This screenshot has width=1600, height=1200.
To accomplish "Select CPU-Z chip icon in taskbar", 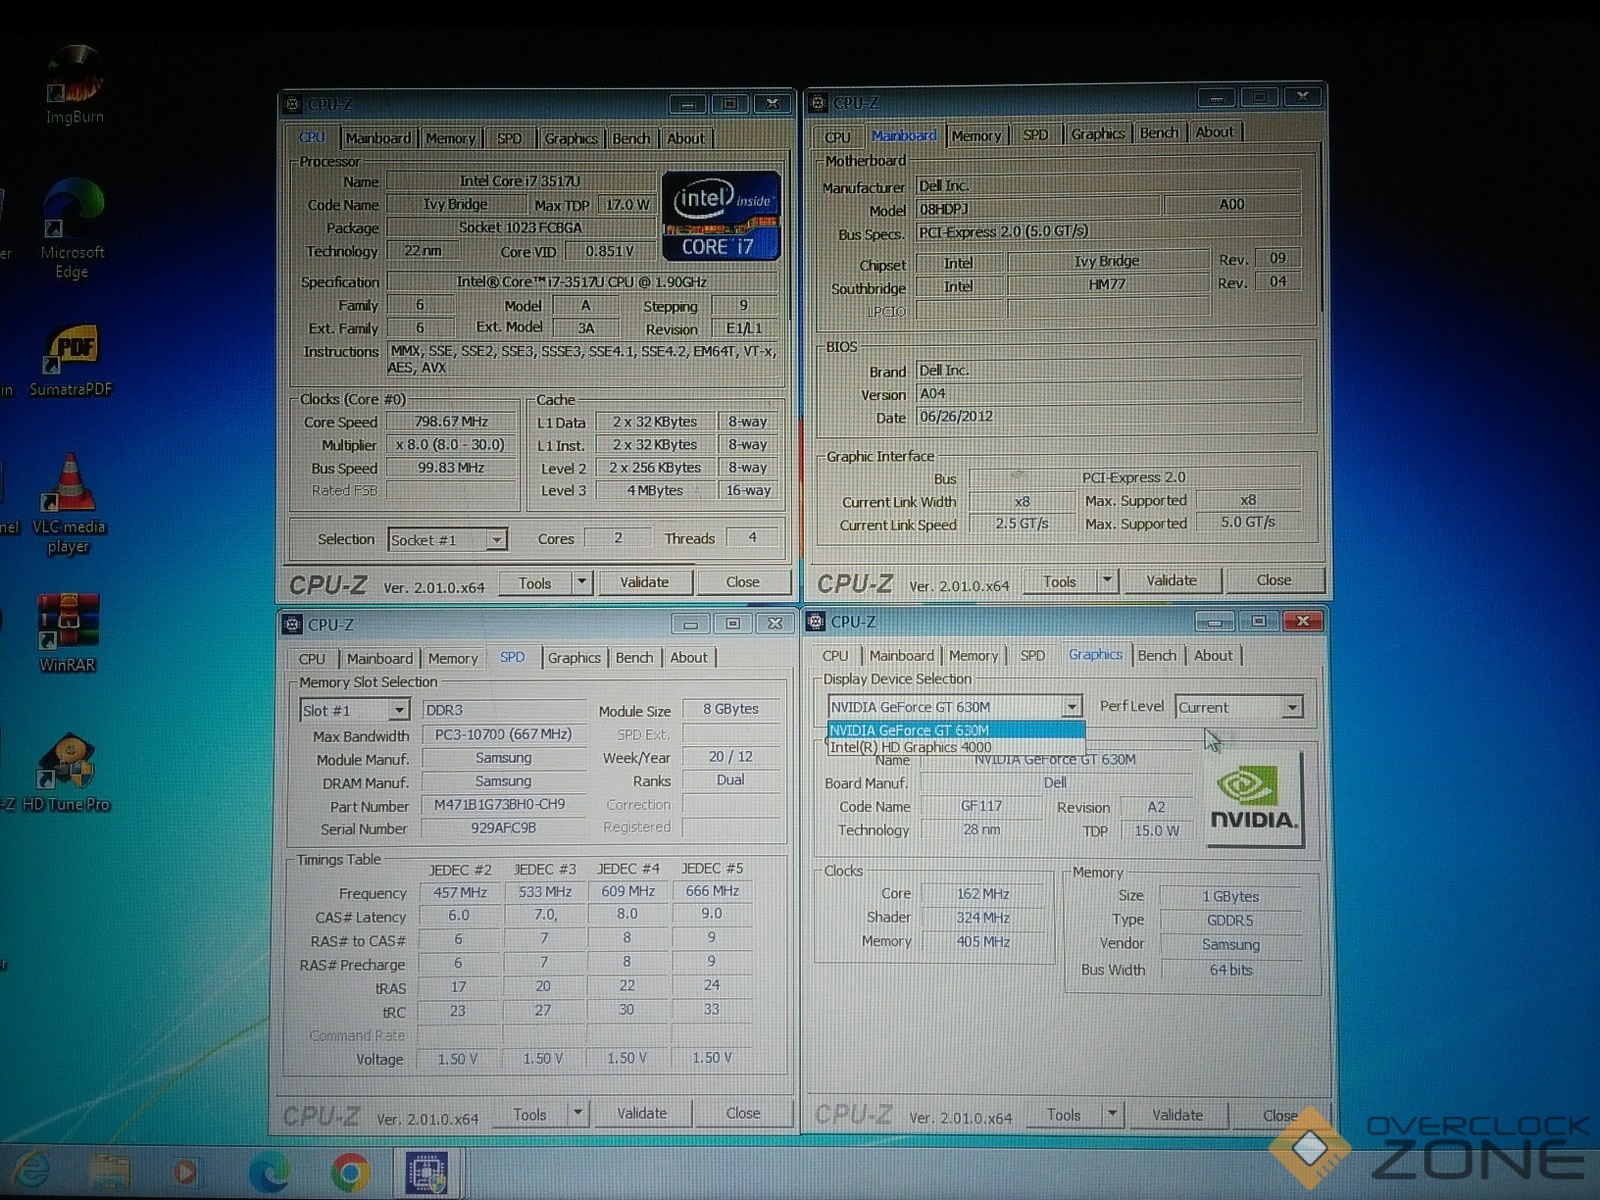I will [x=427, y=1172].
